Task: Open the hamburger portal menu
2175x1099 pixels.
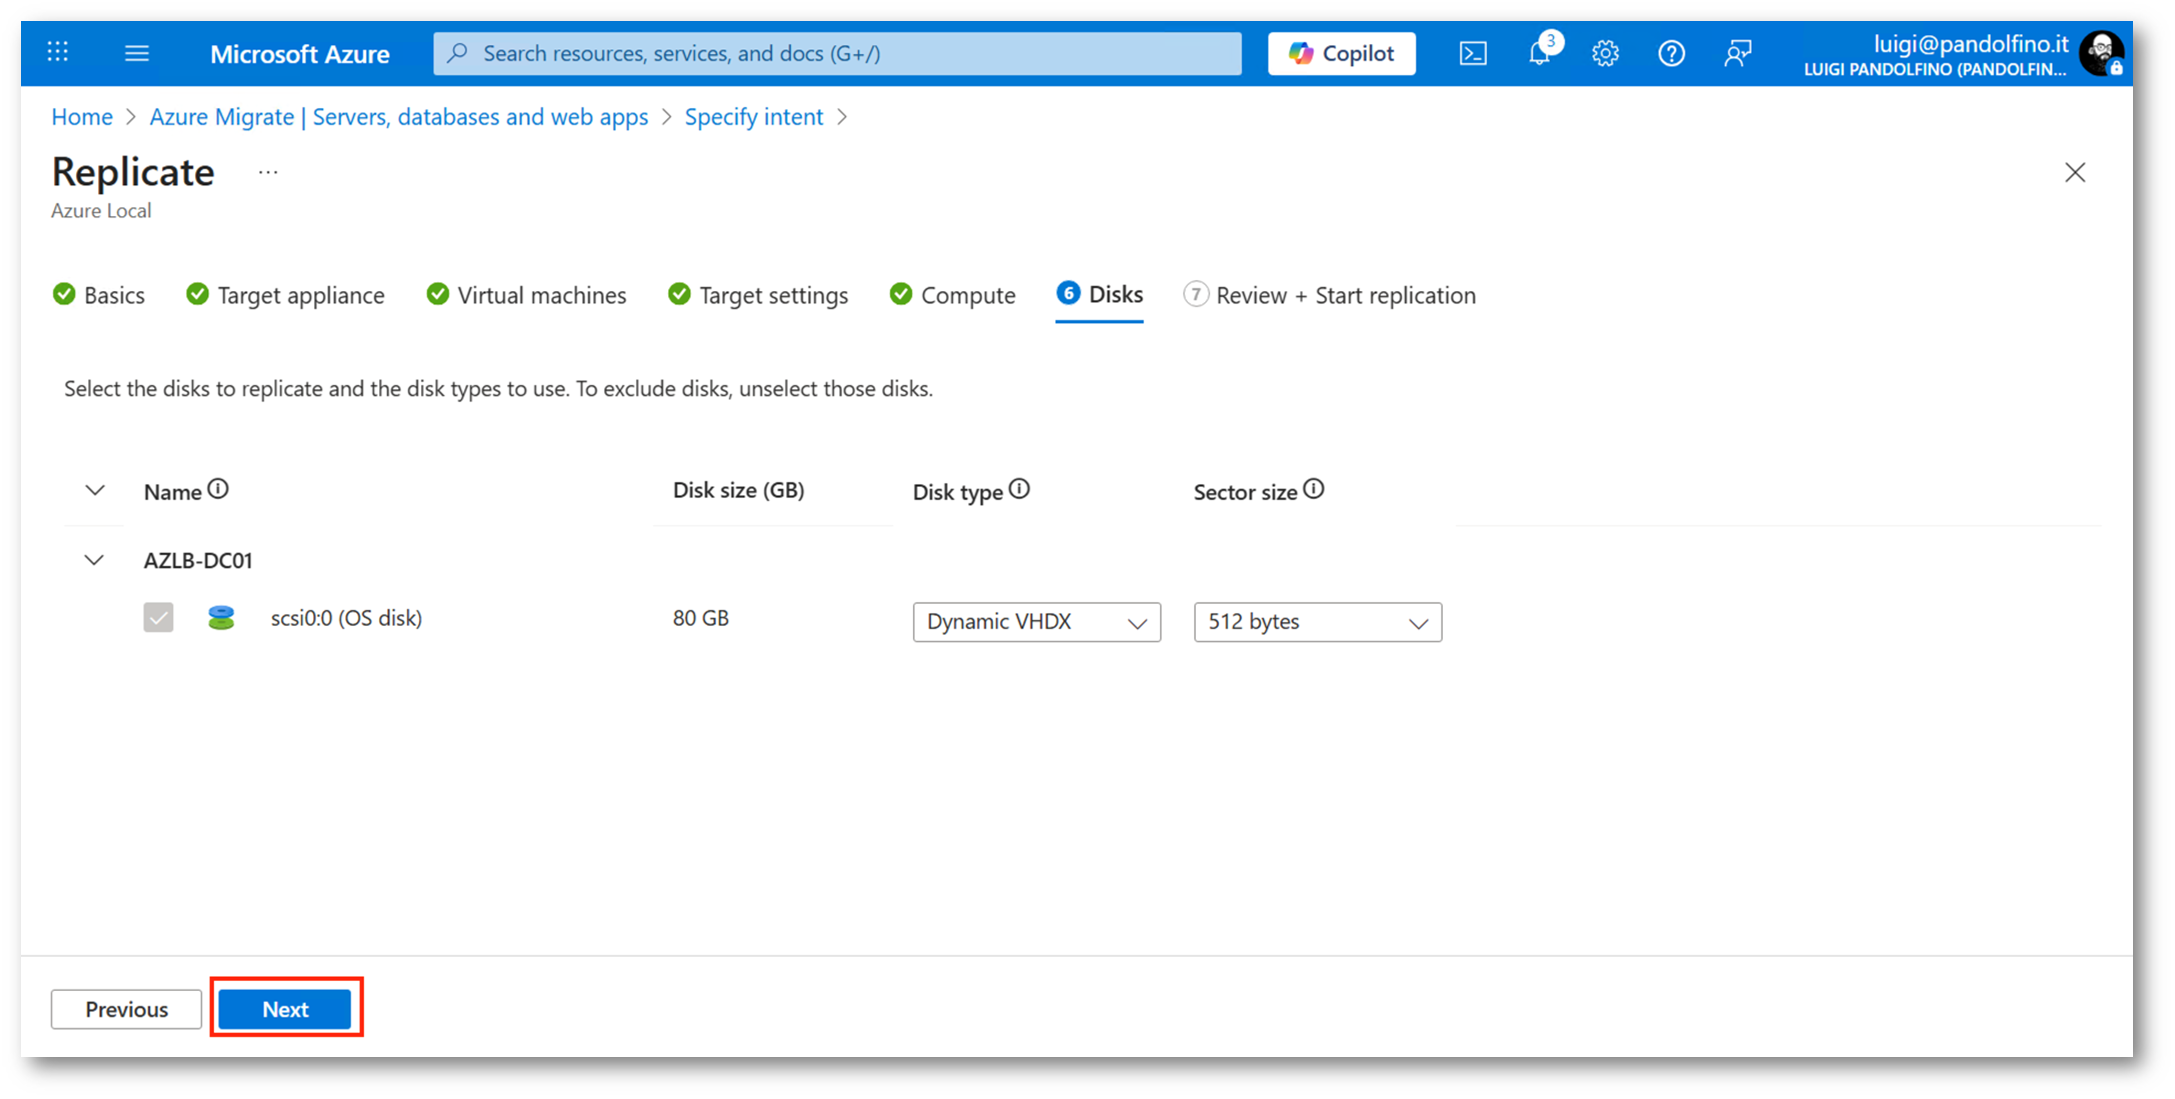Action: tap(137, 53)
